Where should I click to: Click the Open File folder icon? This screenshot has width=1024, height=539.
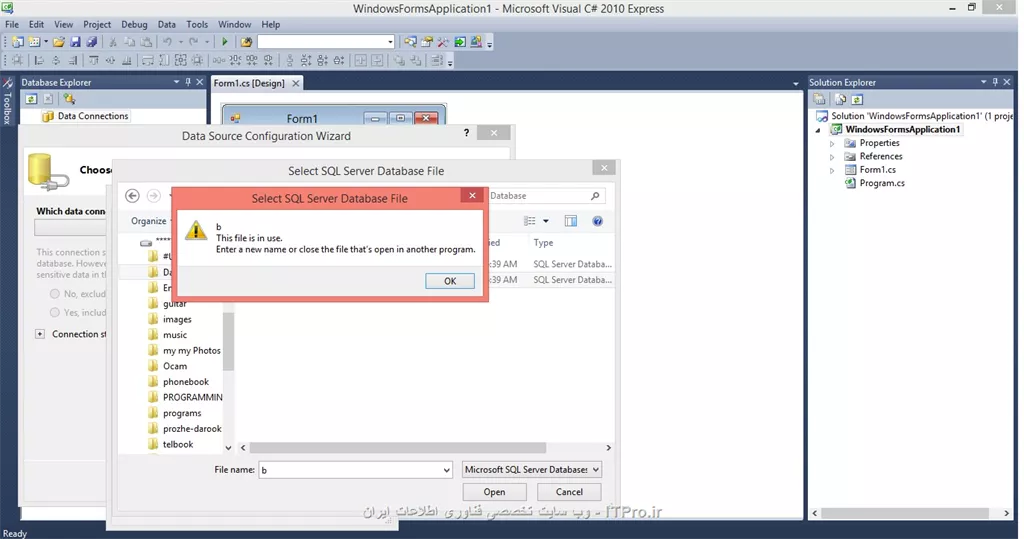pyautogui.click(x=59, y=42)
